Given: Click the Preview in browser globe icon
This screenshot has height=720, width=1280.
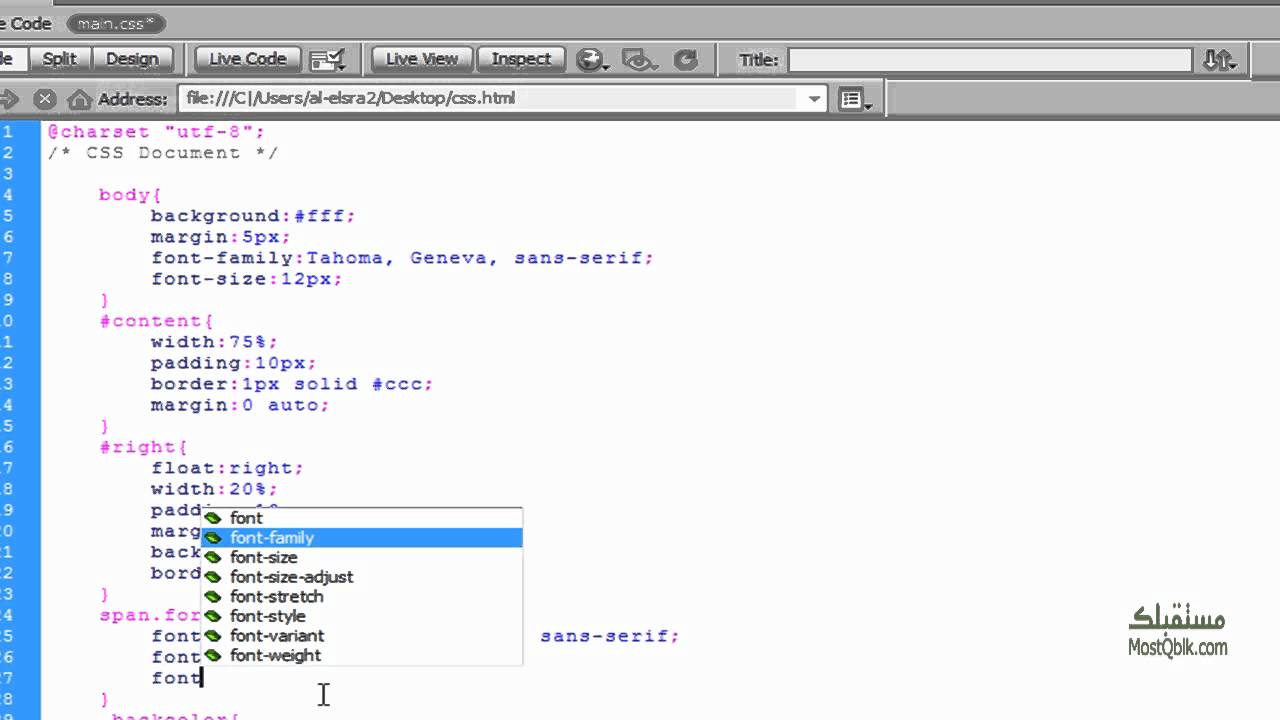Looking at the screenshot, I should [x=592, y=60].
